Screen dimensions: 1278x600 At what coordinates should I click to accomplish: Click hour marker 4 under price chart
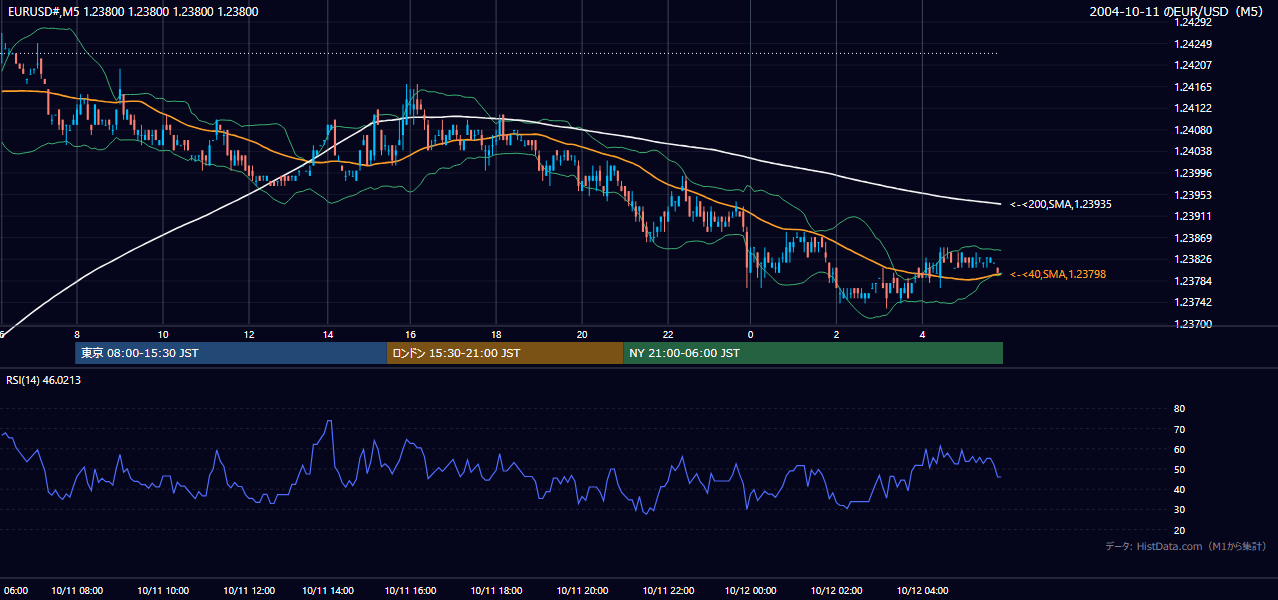coord(923,334)
